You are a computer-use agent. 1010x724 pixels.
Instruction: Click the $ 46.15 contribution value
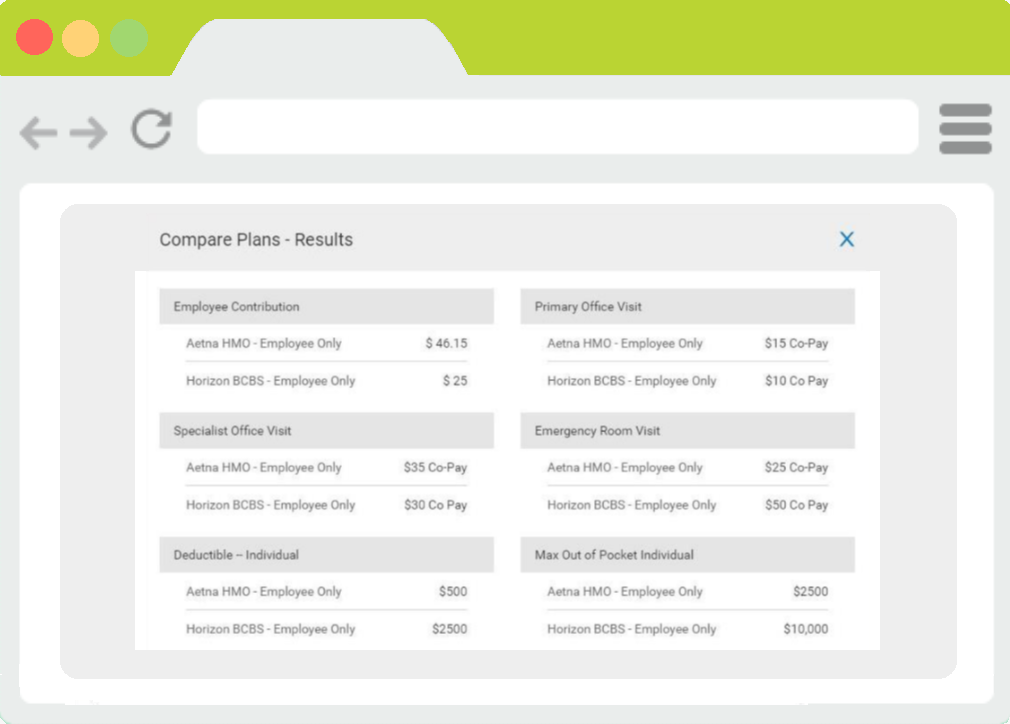tap(446, 343)
